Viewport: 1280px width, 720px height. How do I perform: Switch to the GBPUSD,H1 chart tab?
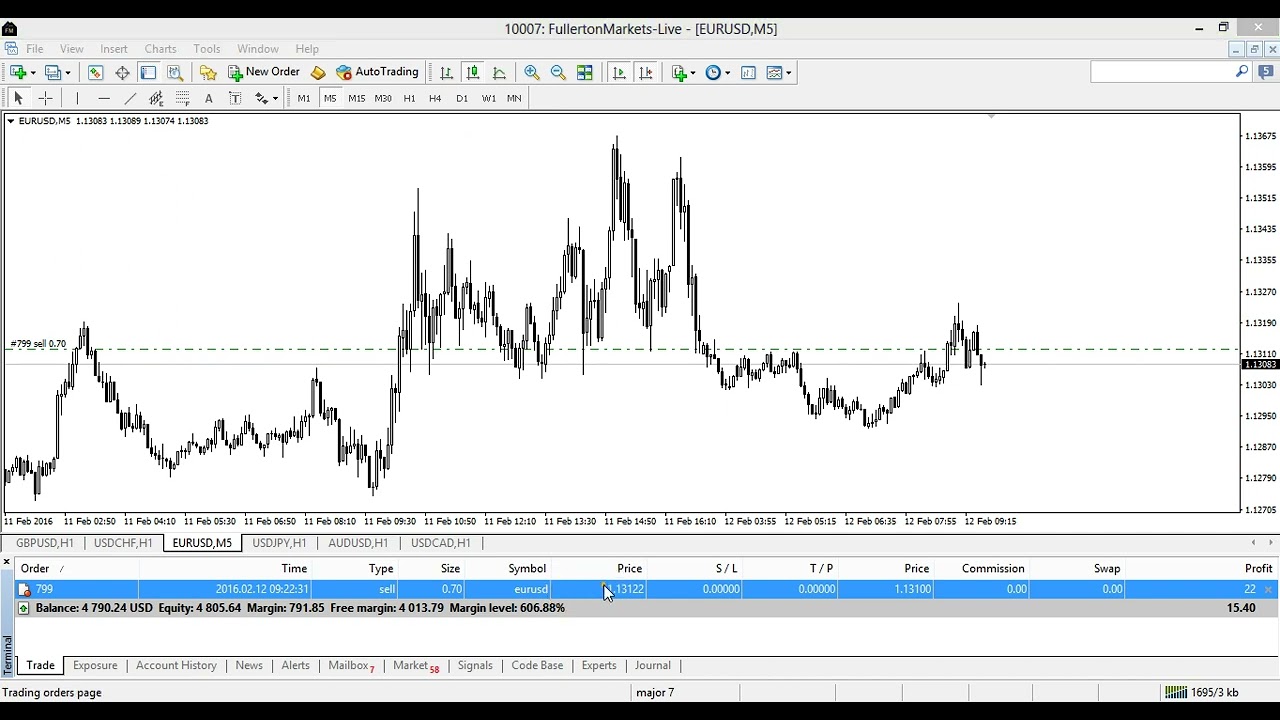click(45, 543)
